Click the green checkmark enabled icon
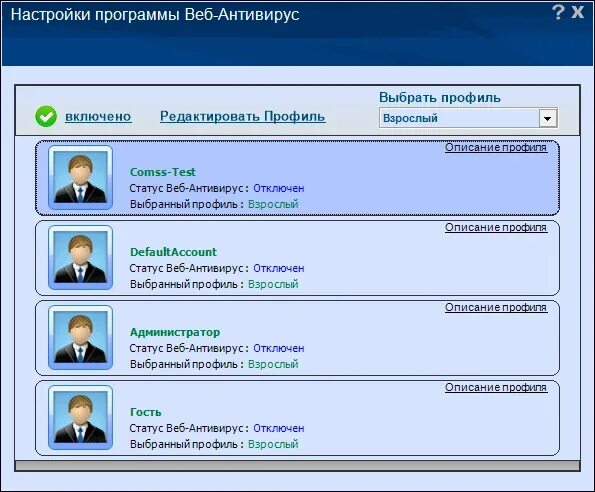 [46, 116]
